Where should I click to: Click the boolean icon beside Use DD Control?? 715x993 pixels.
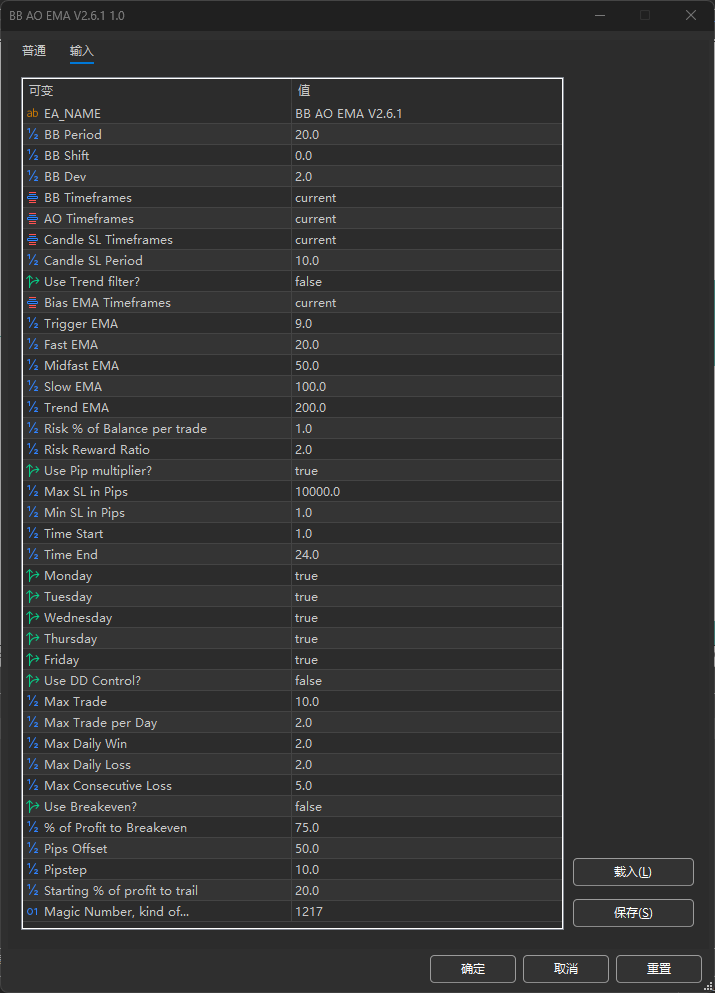coord(33,681)
